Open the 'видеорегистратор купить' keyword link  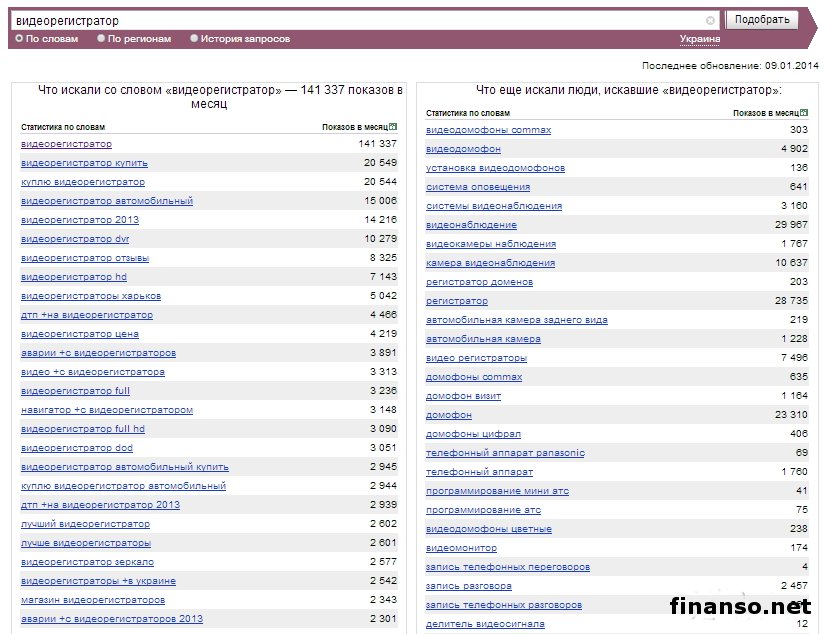coord(84,163)
